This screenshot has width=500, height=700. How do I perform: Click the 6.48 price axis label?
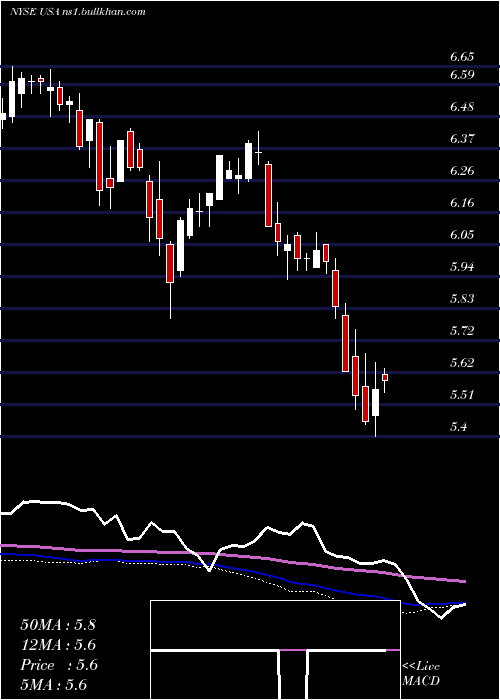point(462,107)
